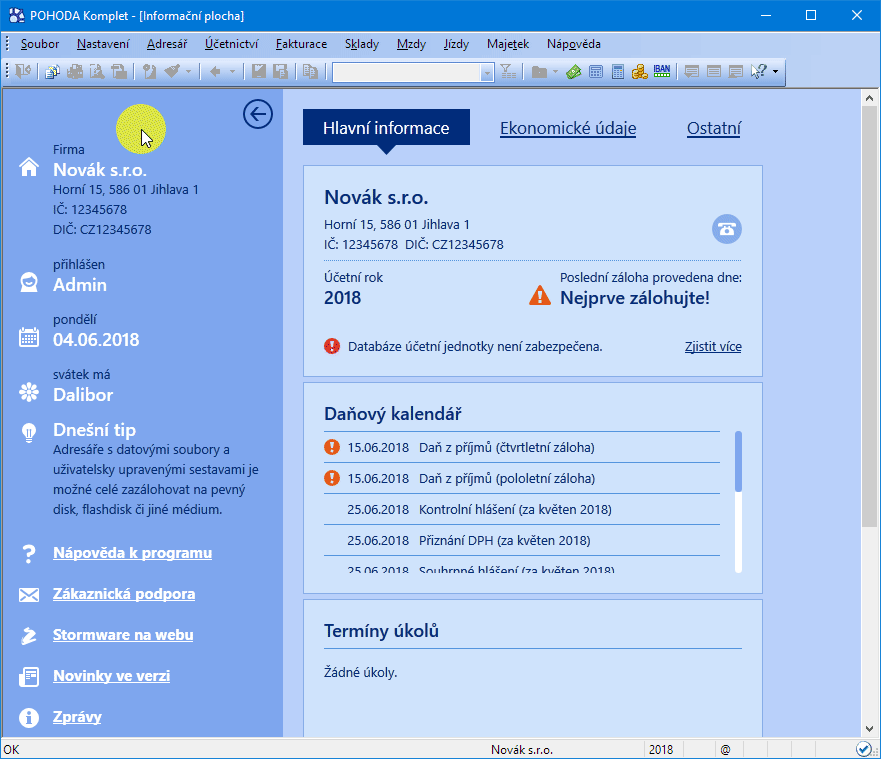This screenshot has height=759, width=881.
Task: Click the print preview toolbar icon
Action: (97, 71)
